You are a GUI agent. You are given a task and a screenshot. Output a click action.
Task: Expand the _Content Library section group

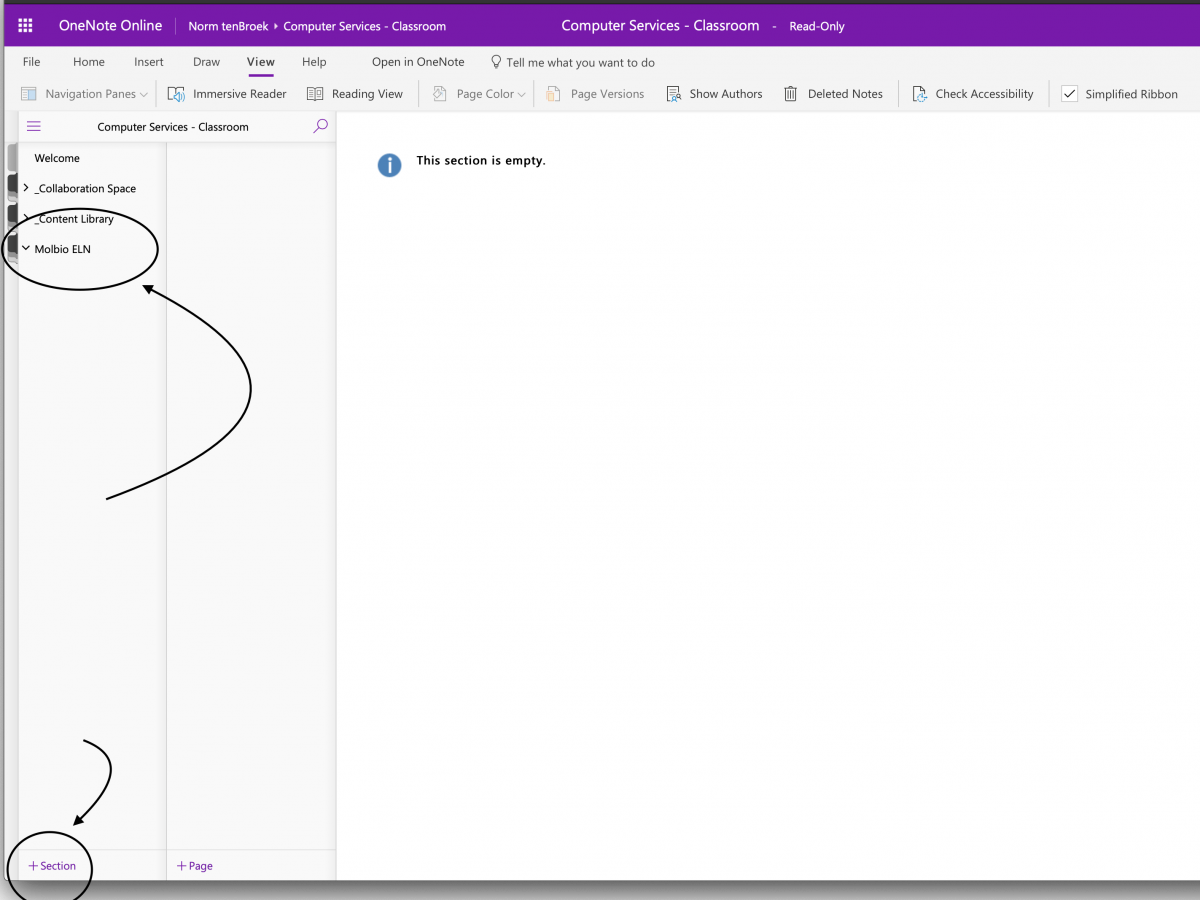pyautogui.click(x=26, y=218)
